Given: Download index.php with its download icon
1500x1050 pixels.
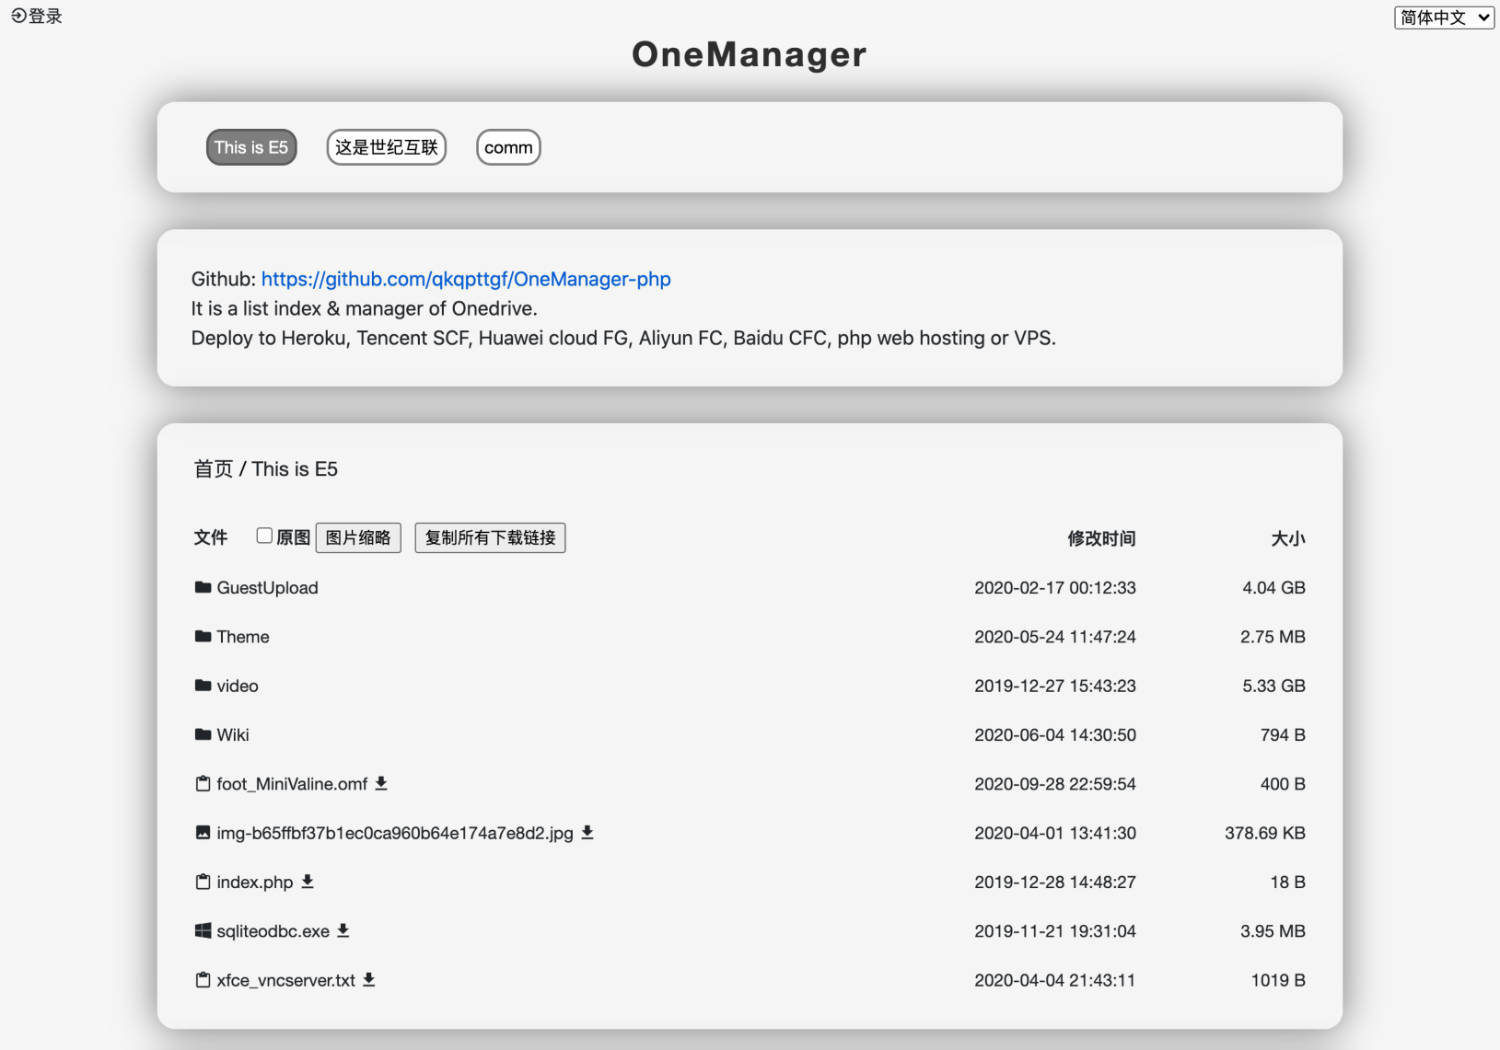Looking at the screenshot, I should pyautogui.click(x=307, y=881).
